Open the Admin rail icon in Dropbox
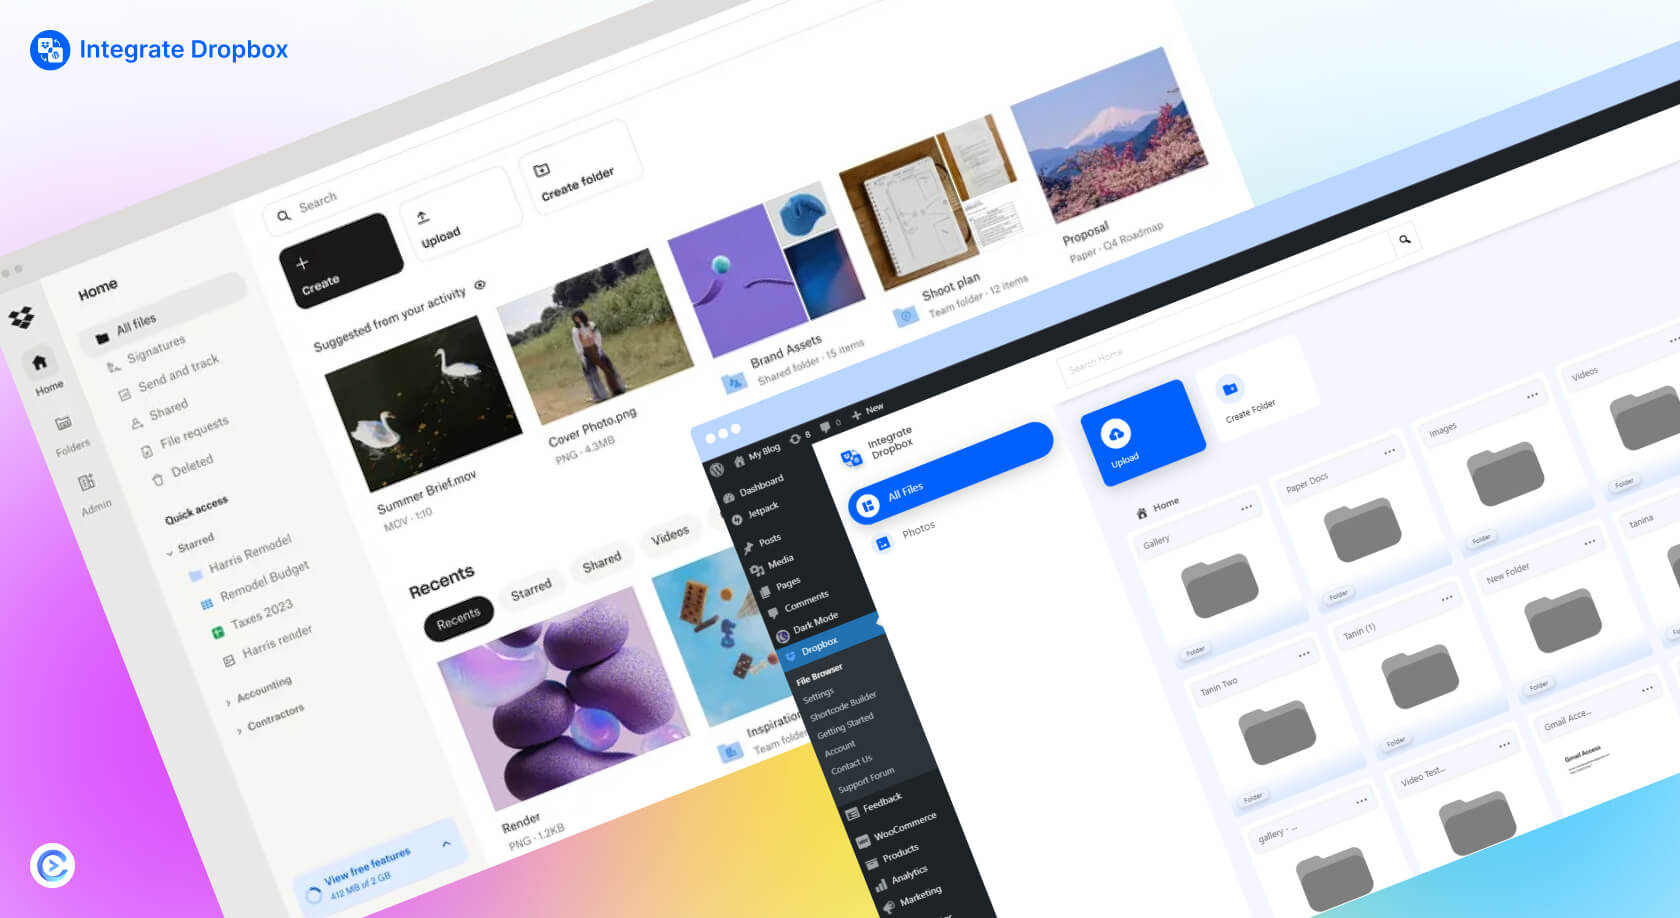 (87, 483)
